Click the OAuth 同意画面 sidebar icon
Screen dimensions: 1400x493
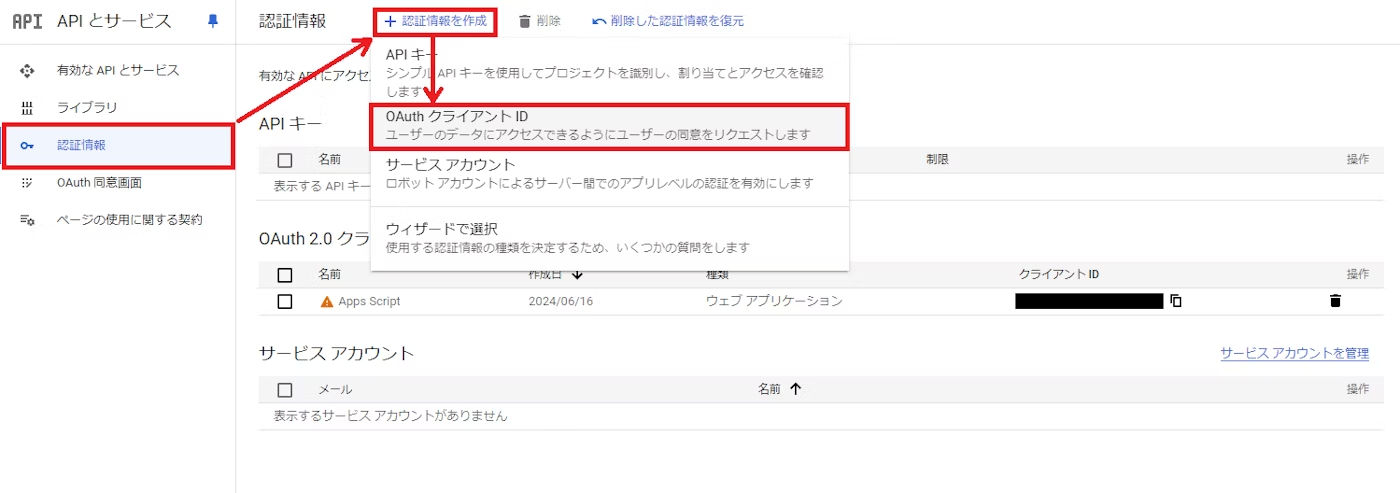(x=27, y=182)
